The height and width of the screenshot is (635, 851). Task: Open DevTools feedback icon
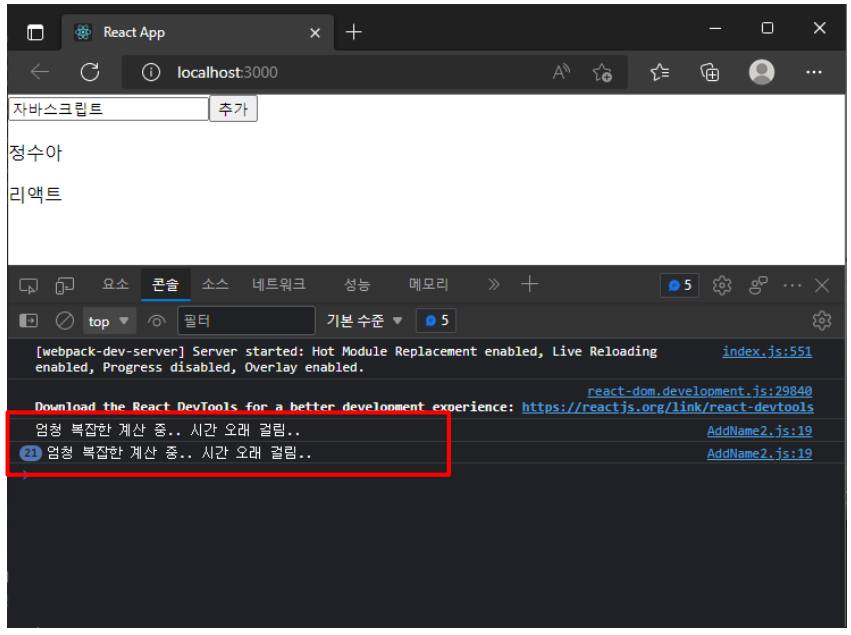coord(758,285)
